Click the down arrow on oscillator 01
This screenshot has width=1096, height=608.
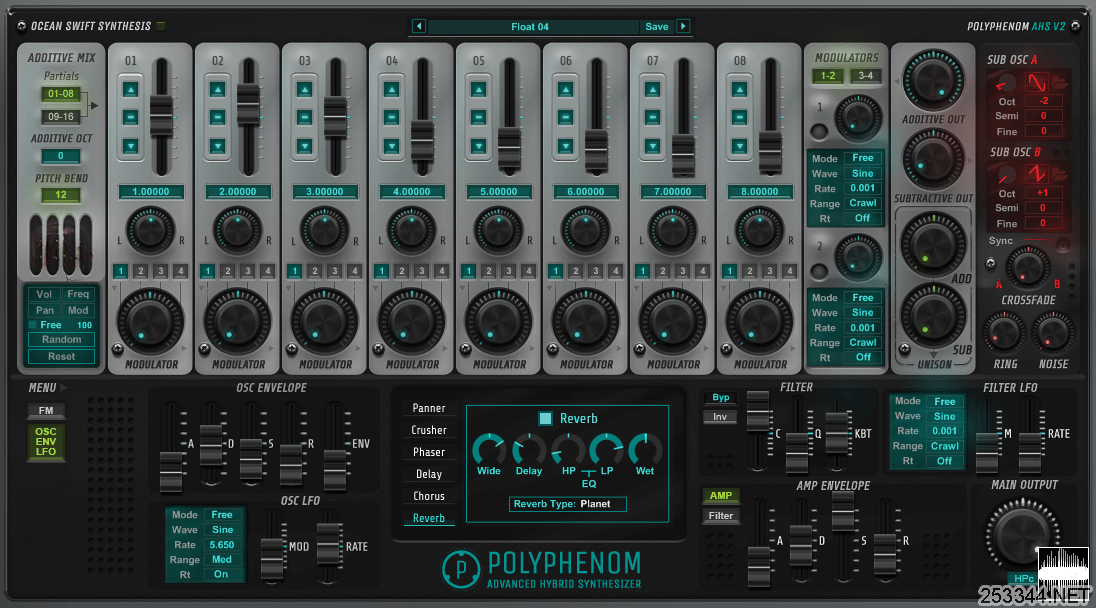(x=131, y=146)
